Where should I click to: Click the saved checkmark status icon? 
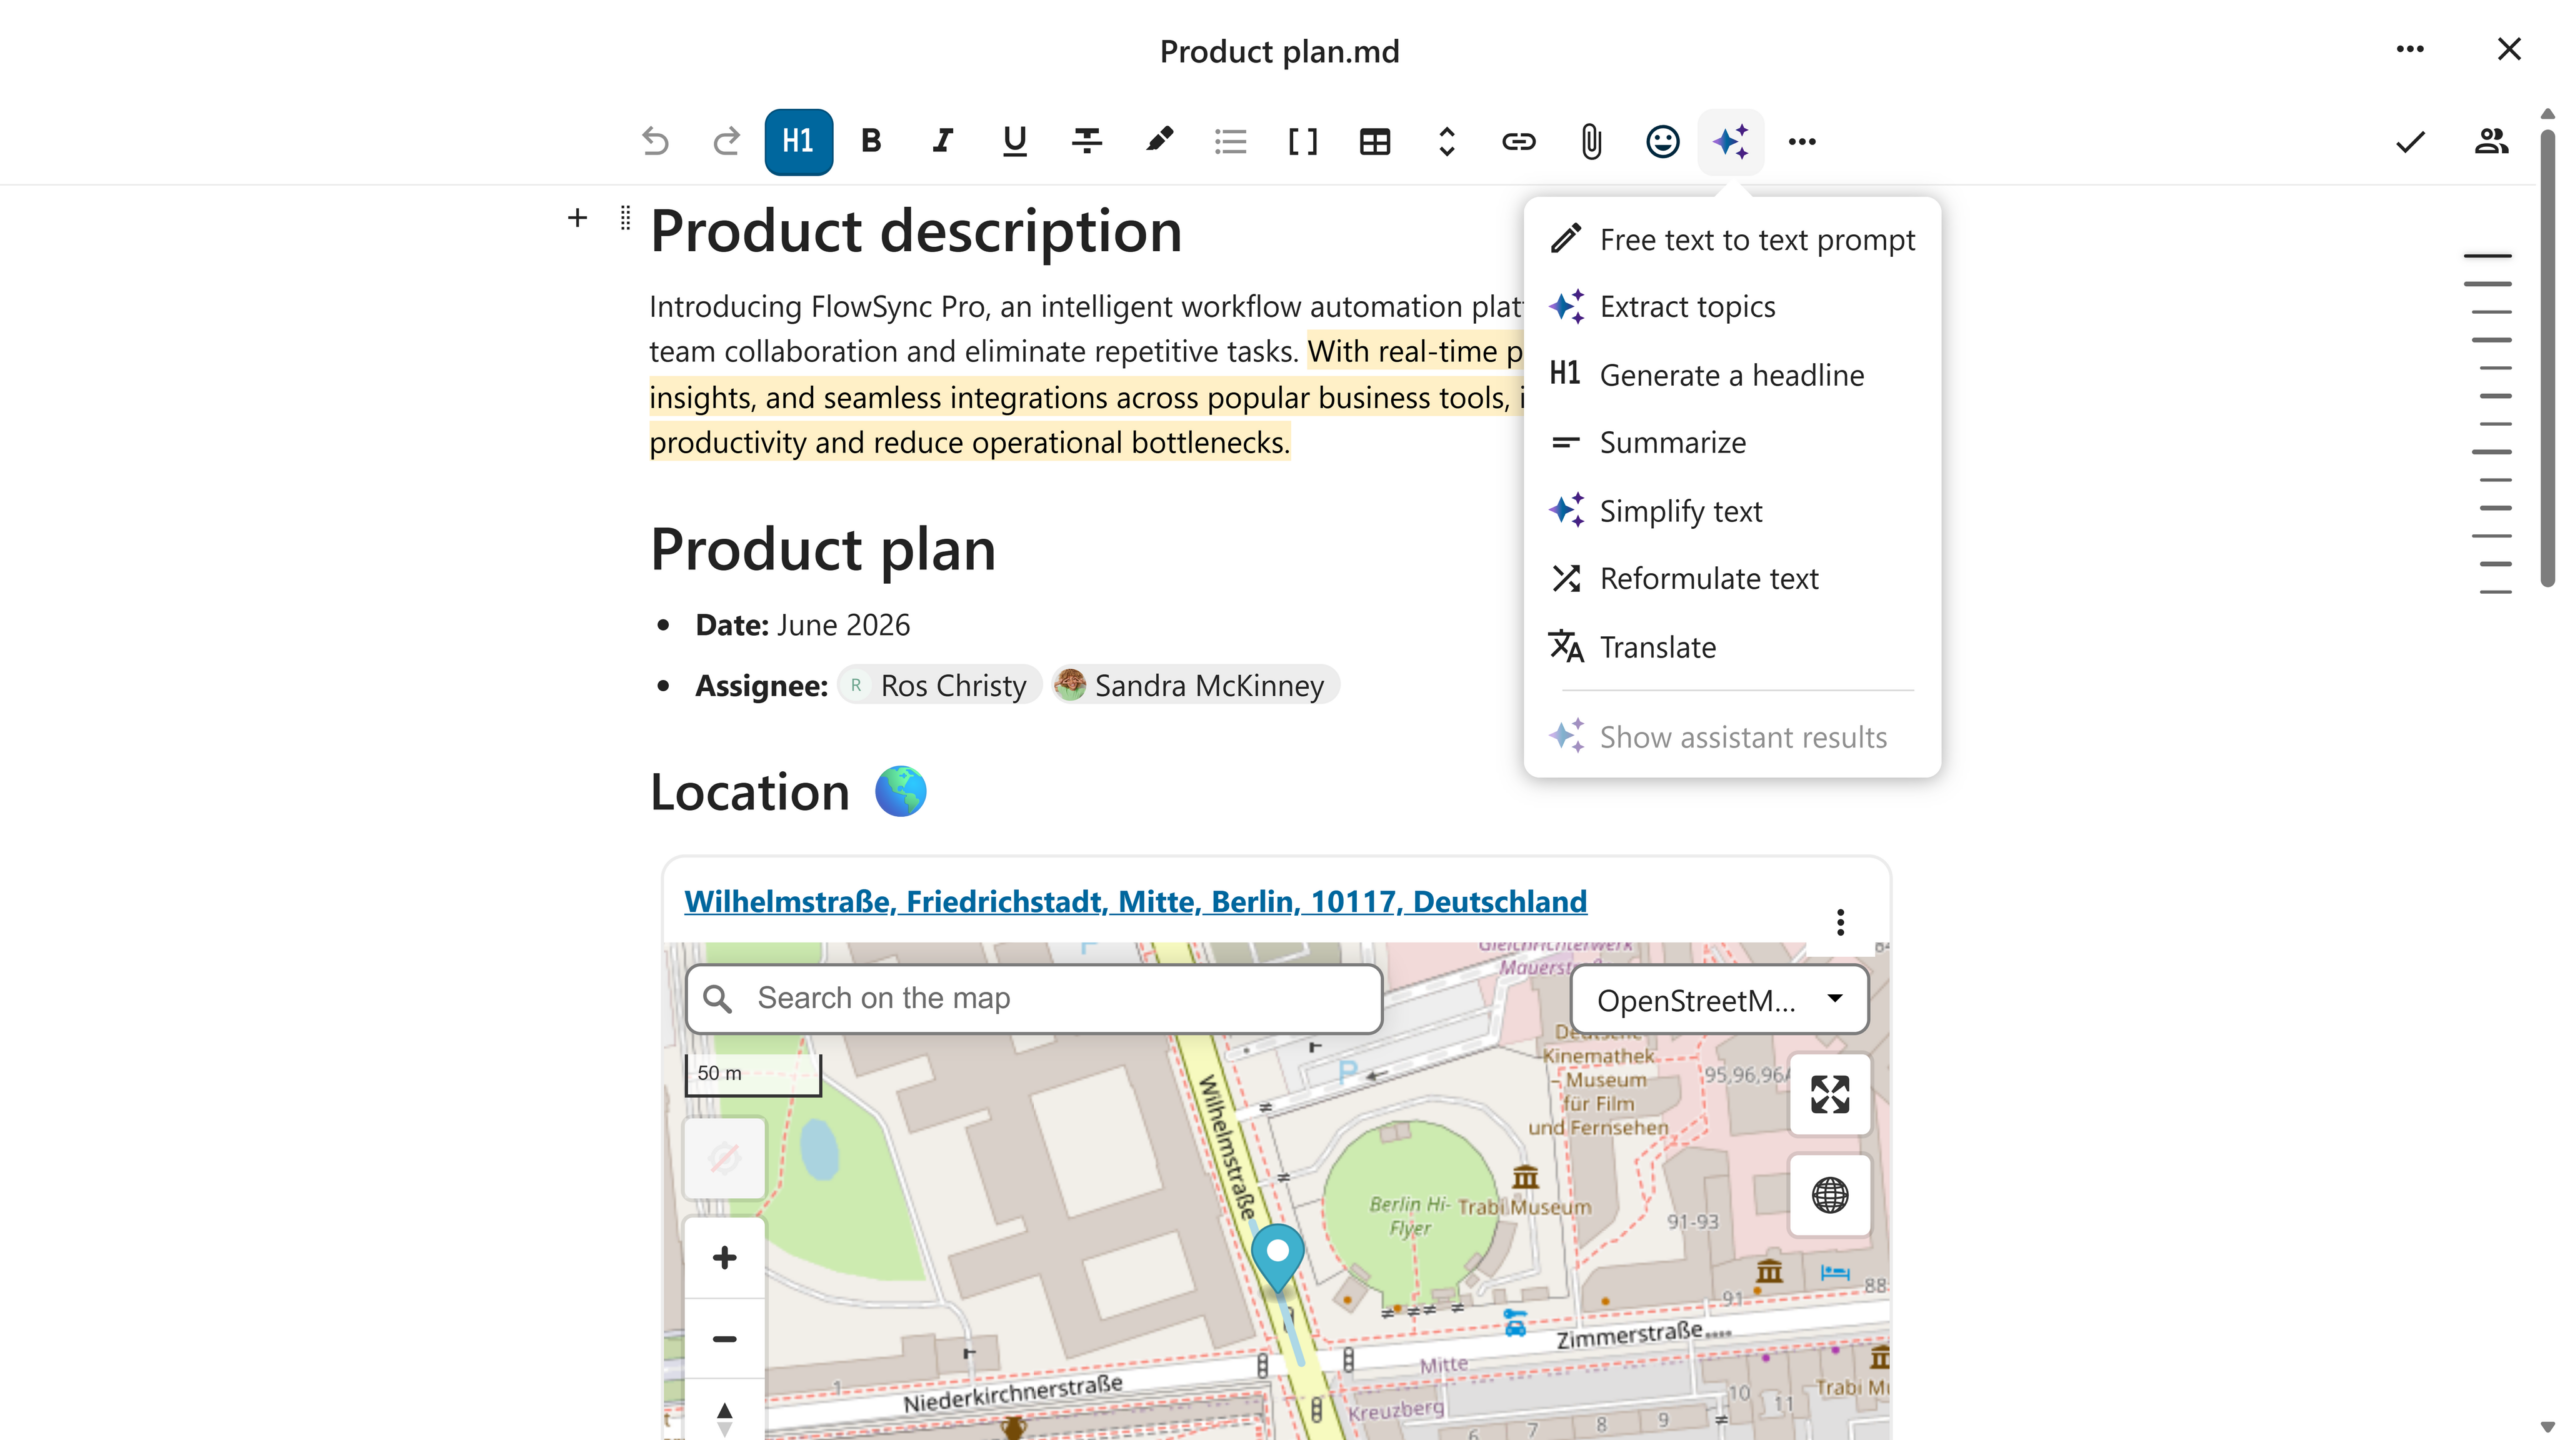tap(2410, 141)
